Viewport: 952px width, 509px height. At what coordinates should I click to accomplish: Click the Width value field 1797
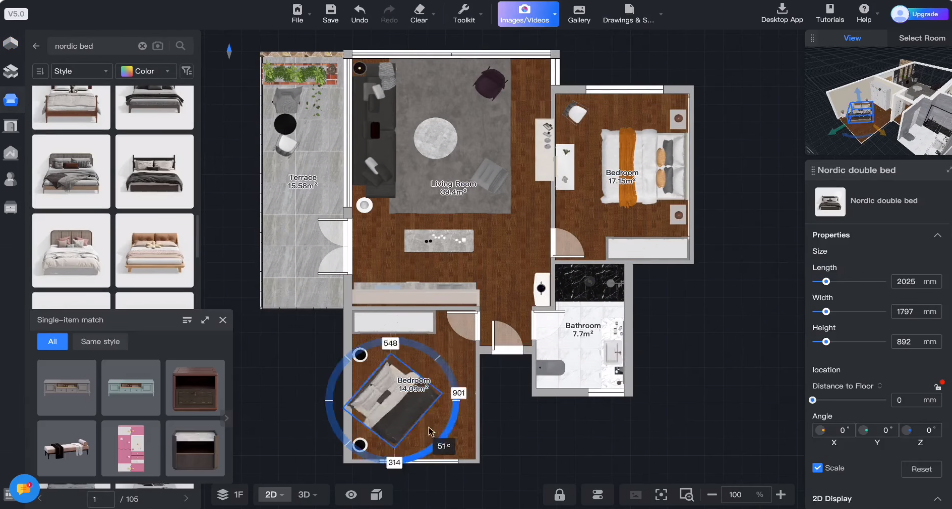point(916,312)
